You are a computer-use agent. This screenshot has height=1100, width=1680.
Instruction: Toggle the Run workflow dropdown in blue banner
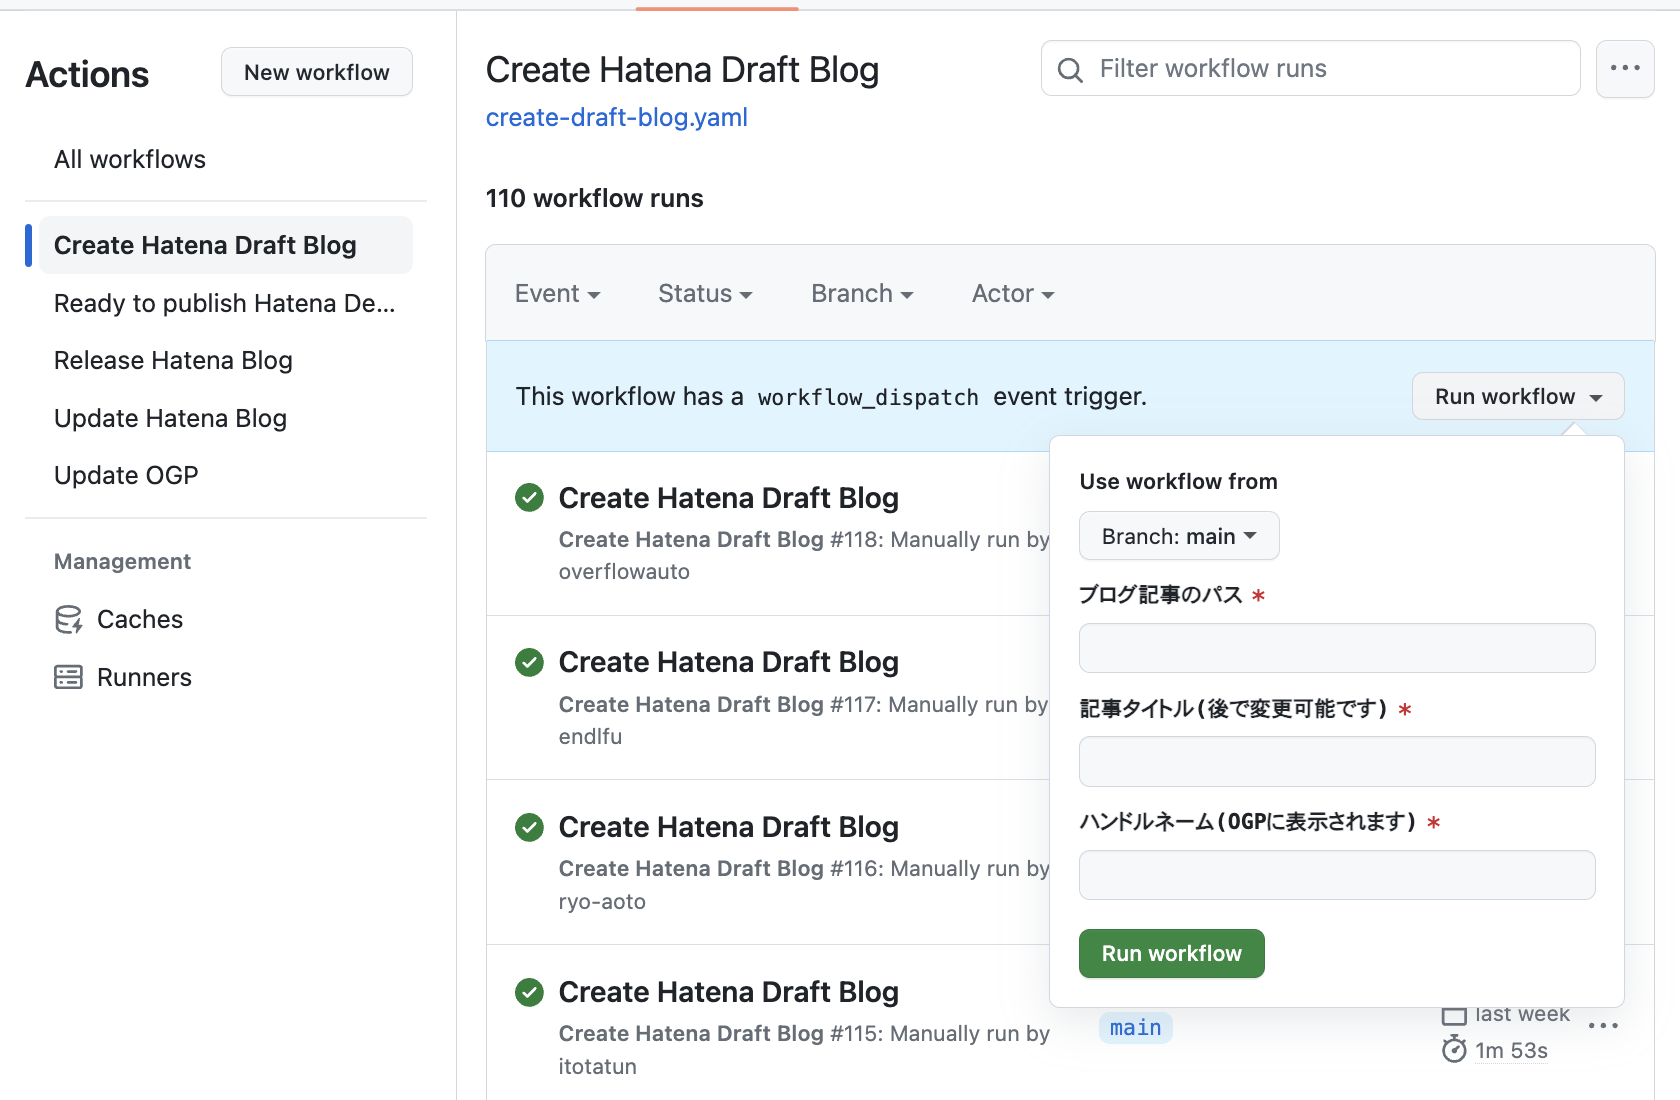tap(1518, 397)
